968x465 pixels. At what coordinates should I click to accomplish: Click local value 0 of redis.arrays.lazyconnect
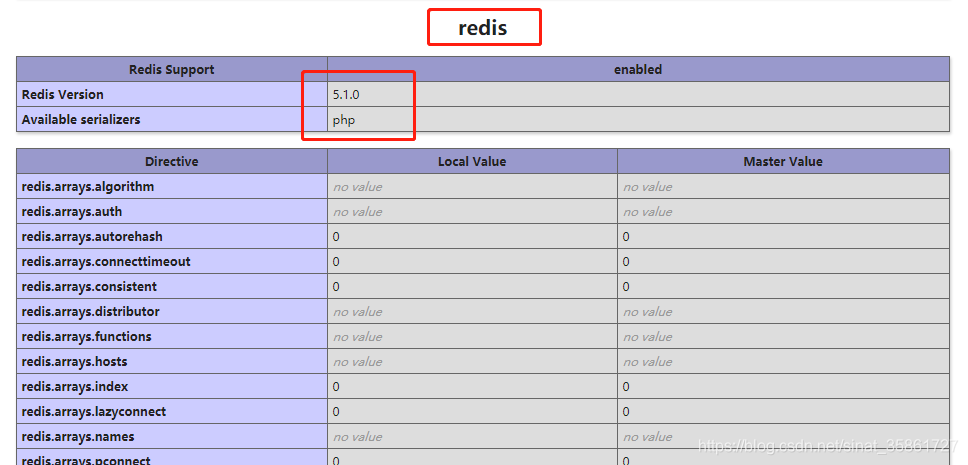coord(336,411)
